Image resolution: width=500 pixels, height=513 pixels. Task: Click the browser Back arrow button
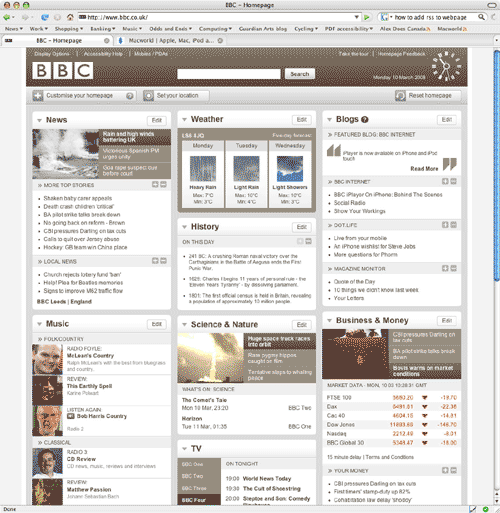[6, 17]
